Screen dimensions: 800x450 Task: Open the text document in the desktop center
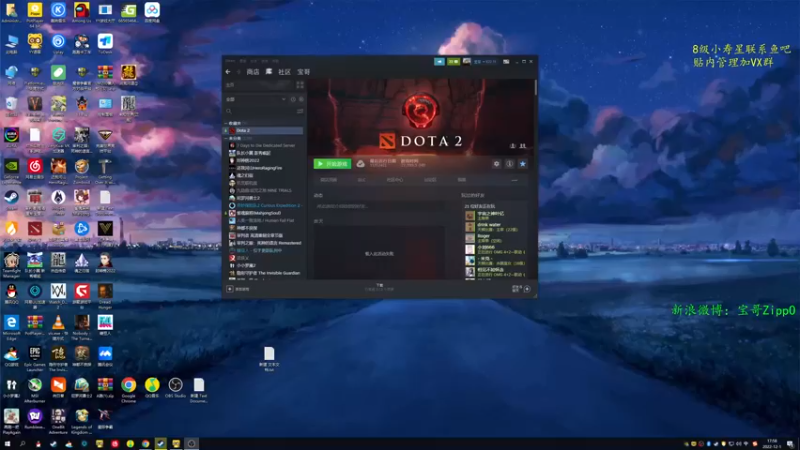click(269, 359)
